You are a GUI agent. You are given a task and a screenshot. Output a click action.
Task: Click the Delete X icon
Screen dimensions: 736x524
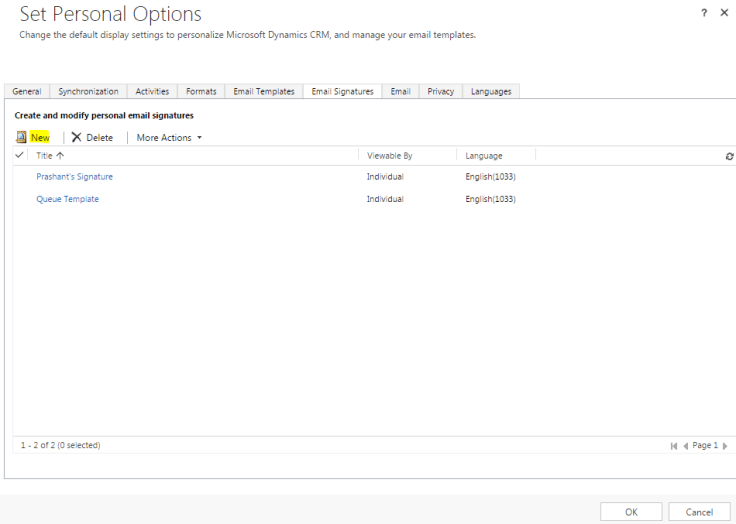tap(77, 137)
